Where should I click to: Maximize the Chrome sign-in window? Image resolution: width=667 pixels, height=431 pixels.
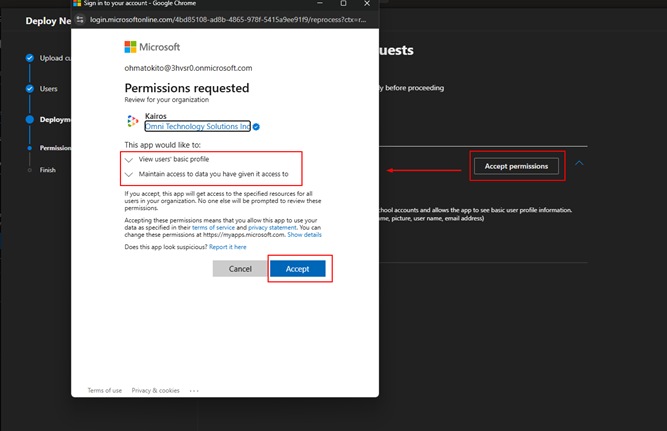343,3
